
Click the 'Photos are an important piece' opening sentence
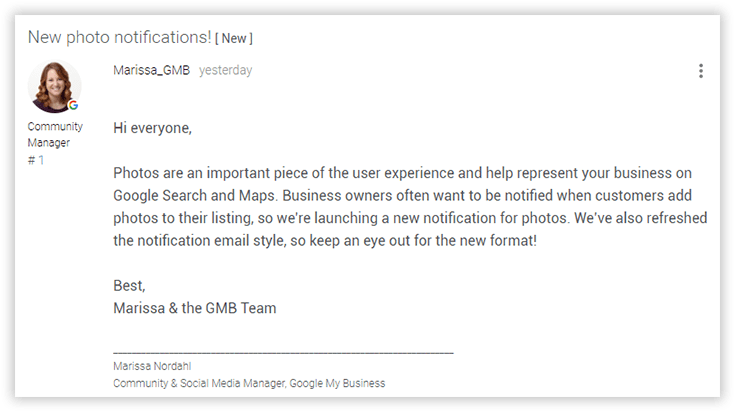click(402, 173)
